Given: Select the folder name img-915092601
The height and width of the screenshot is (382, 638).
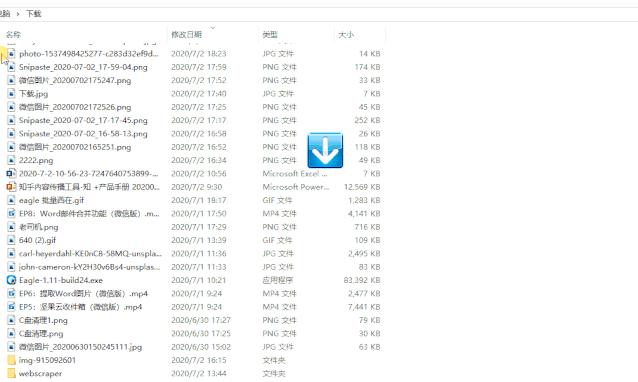Looking at the screenshot, I should tap(47, 360).
